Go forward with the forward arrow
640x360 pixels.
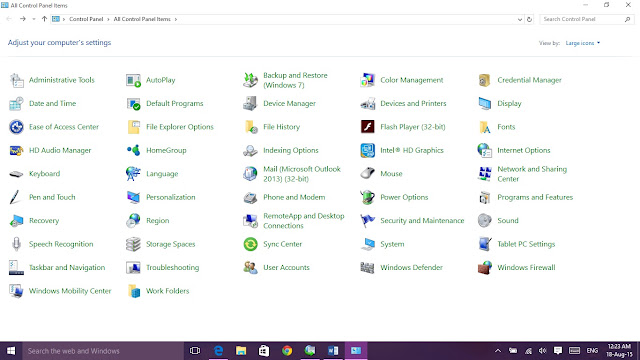[x=22, y=19]
